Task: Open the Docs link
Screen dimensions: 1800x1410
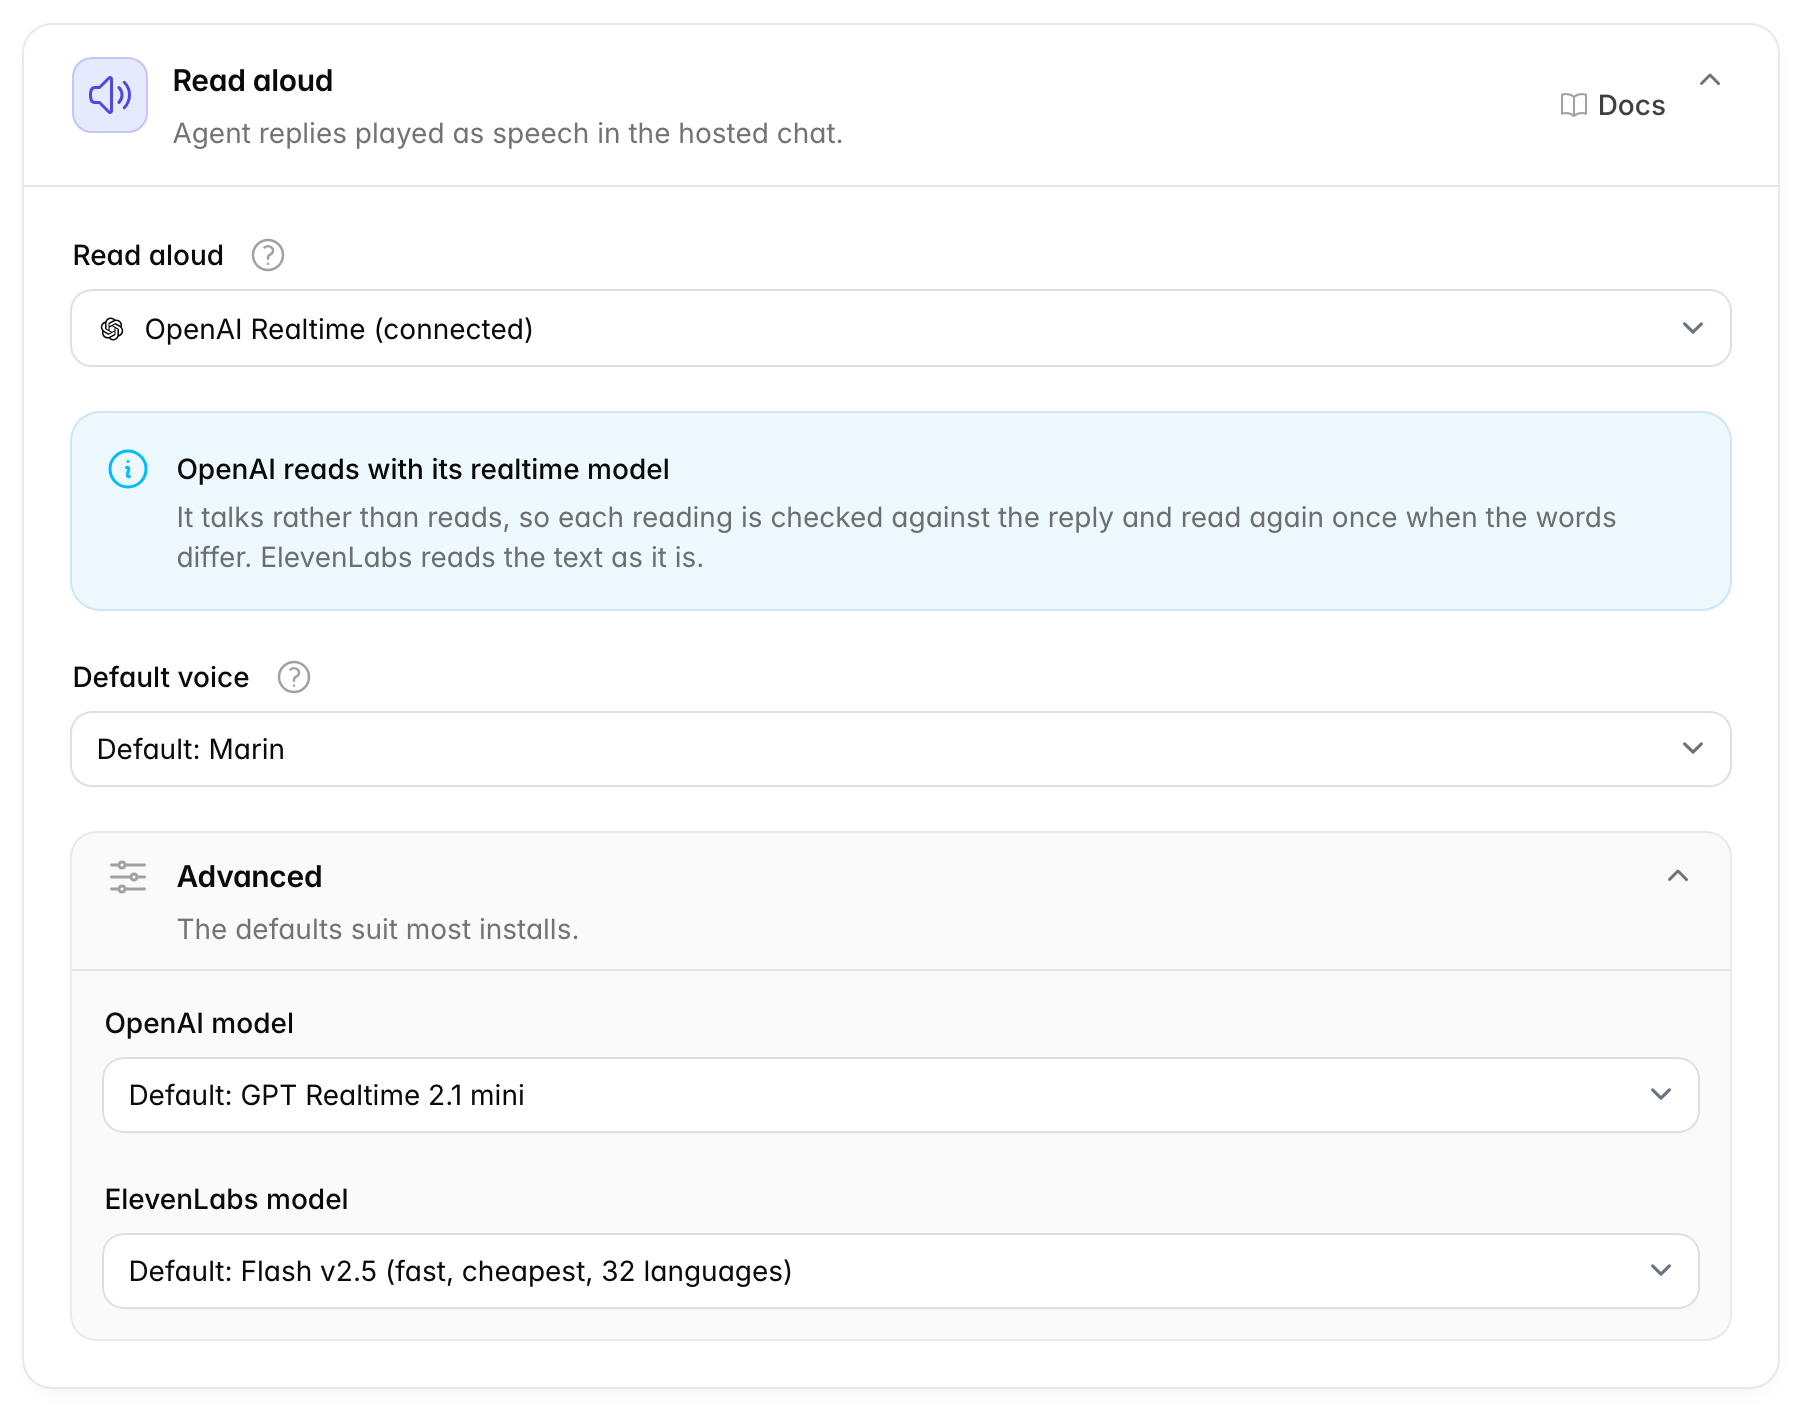Action: tap(1612, 105)
